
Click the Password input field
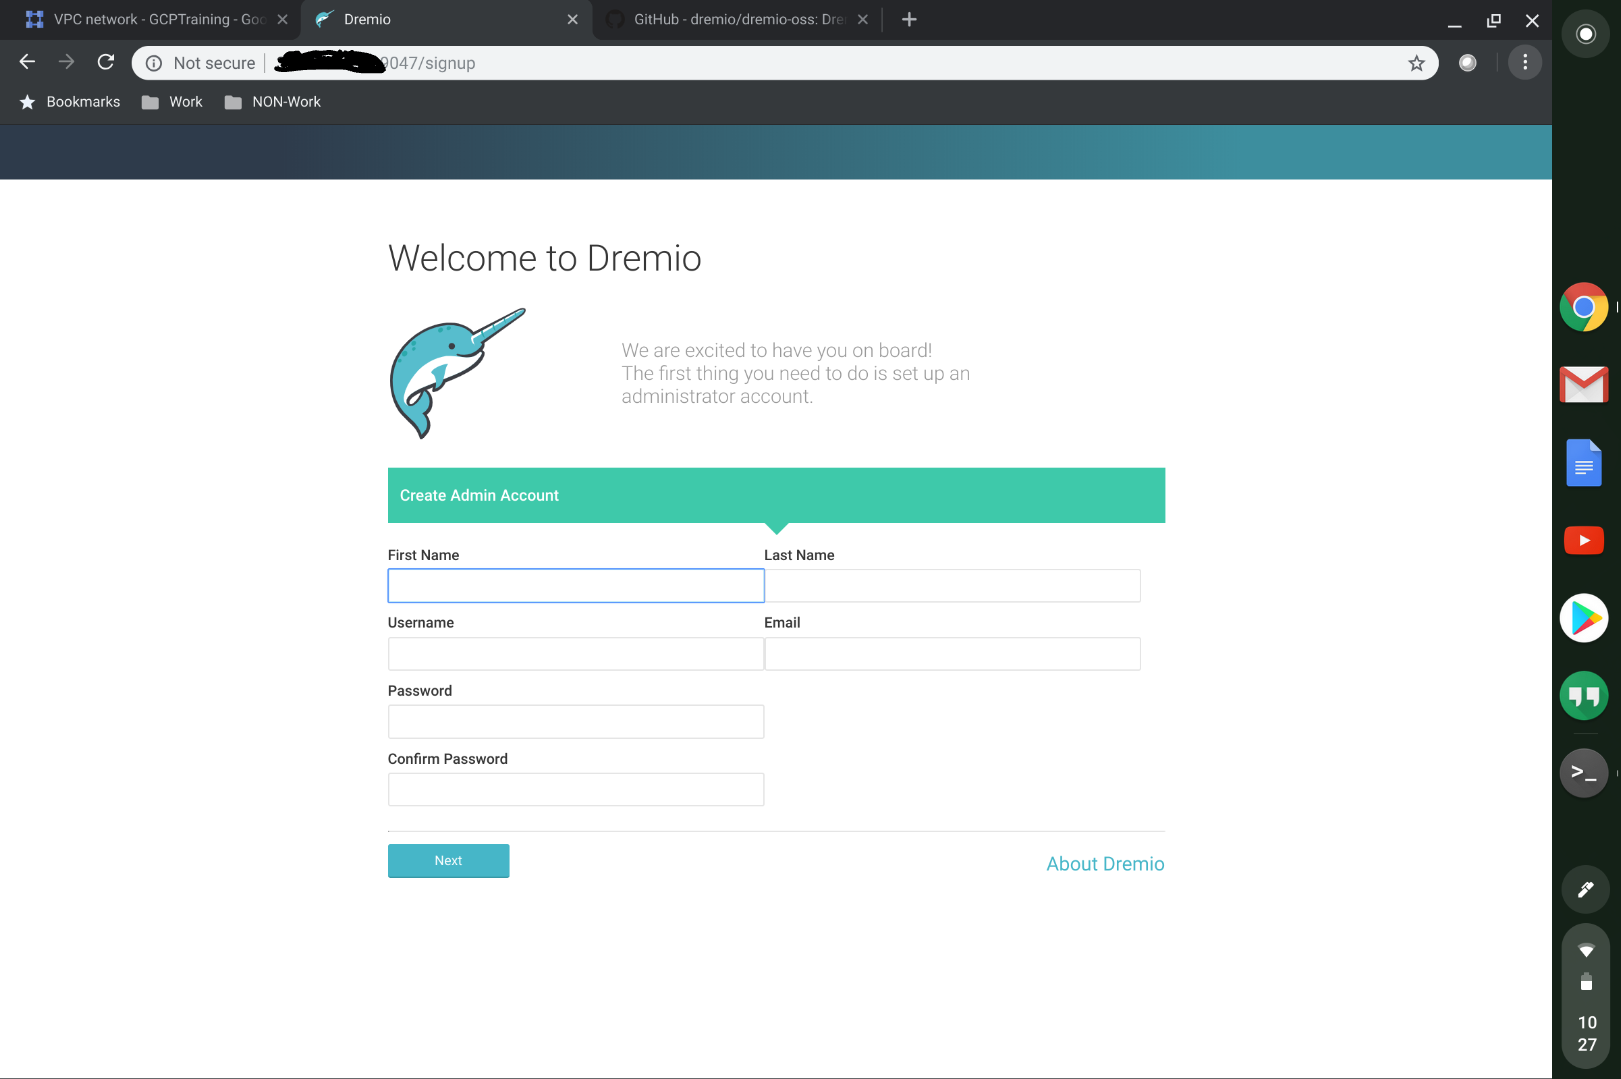point(576,722)
